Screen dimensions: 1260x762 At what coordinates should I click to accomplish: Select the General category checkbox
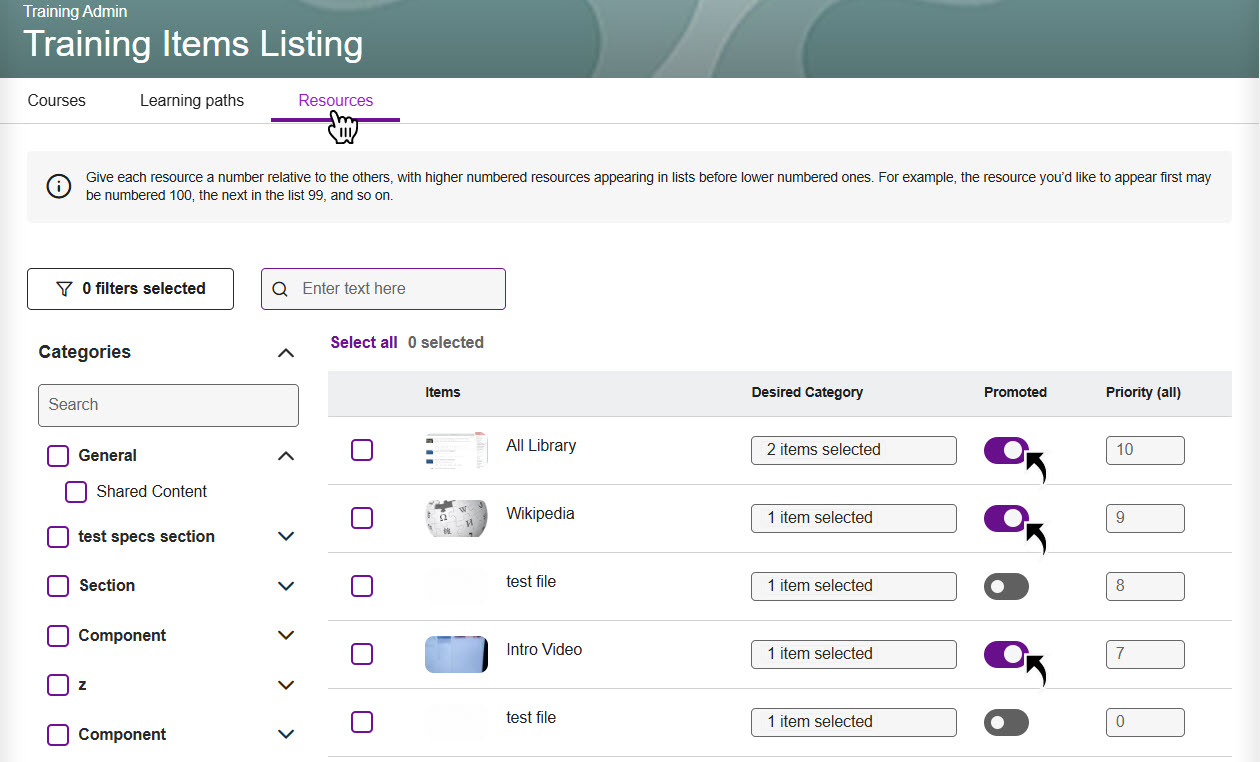tap(58, 456)
